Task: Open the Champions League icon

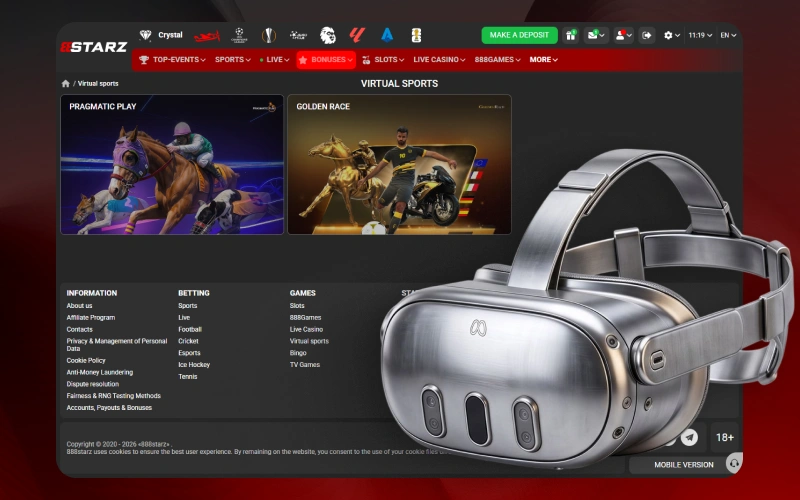Action: click(239, 35)
